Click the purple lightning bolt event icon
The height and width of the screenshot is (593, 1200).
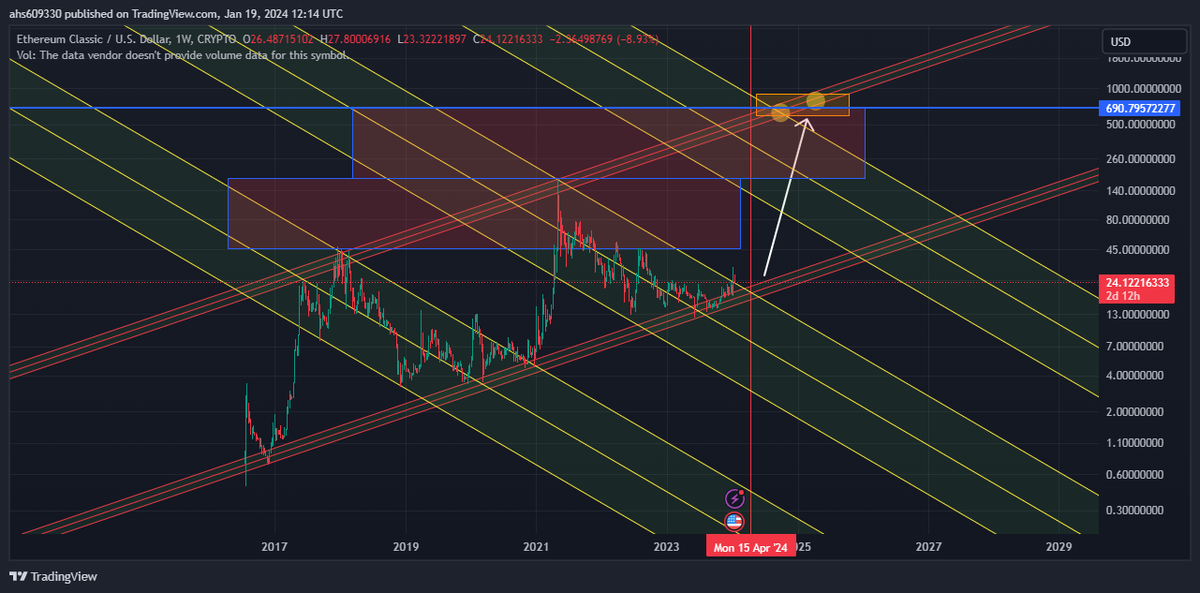pyautogui.click(x=734, y=498)
